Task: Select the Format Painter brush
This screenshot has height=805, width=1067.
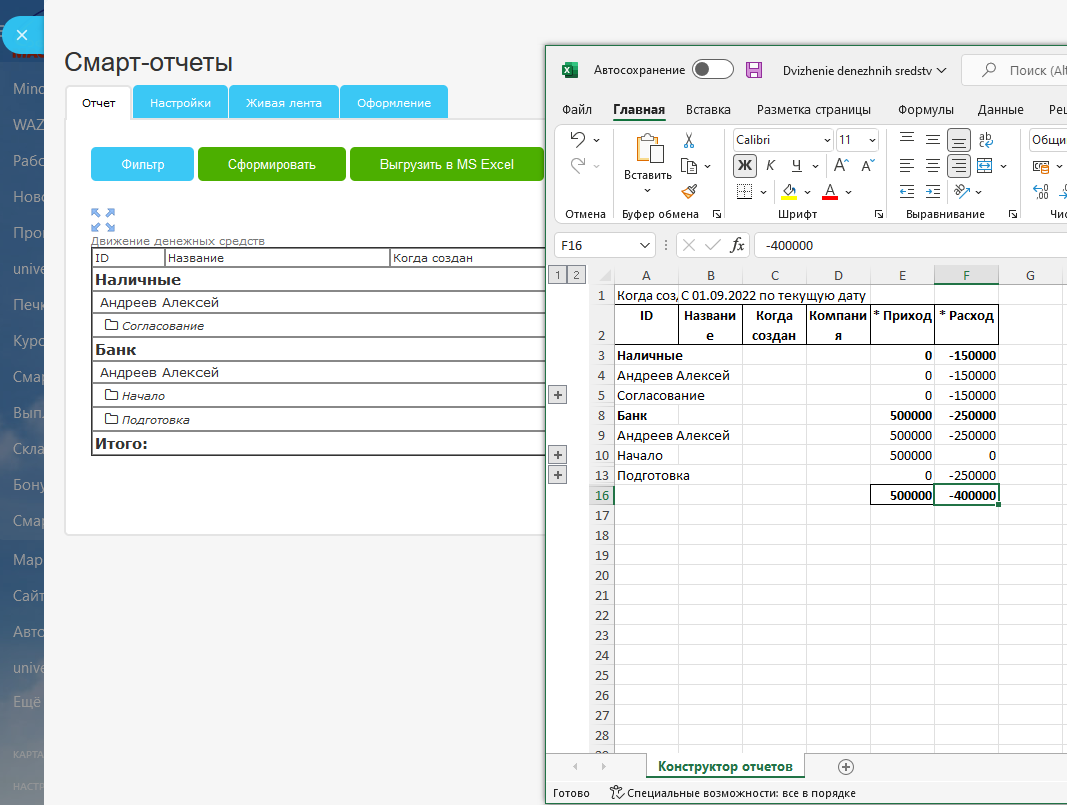Action: 689,190
